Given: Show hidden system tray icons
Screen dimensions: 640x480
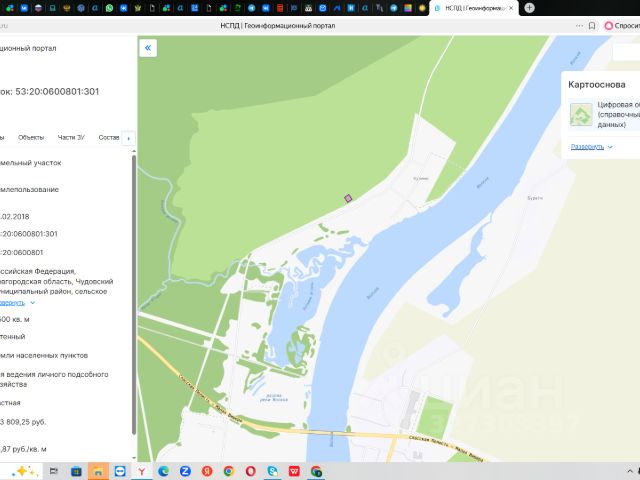Looking at the screenshot, I should (630, 471).
